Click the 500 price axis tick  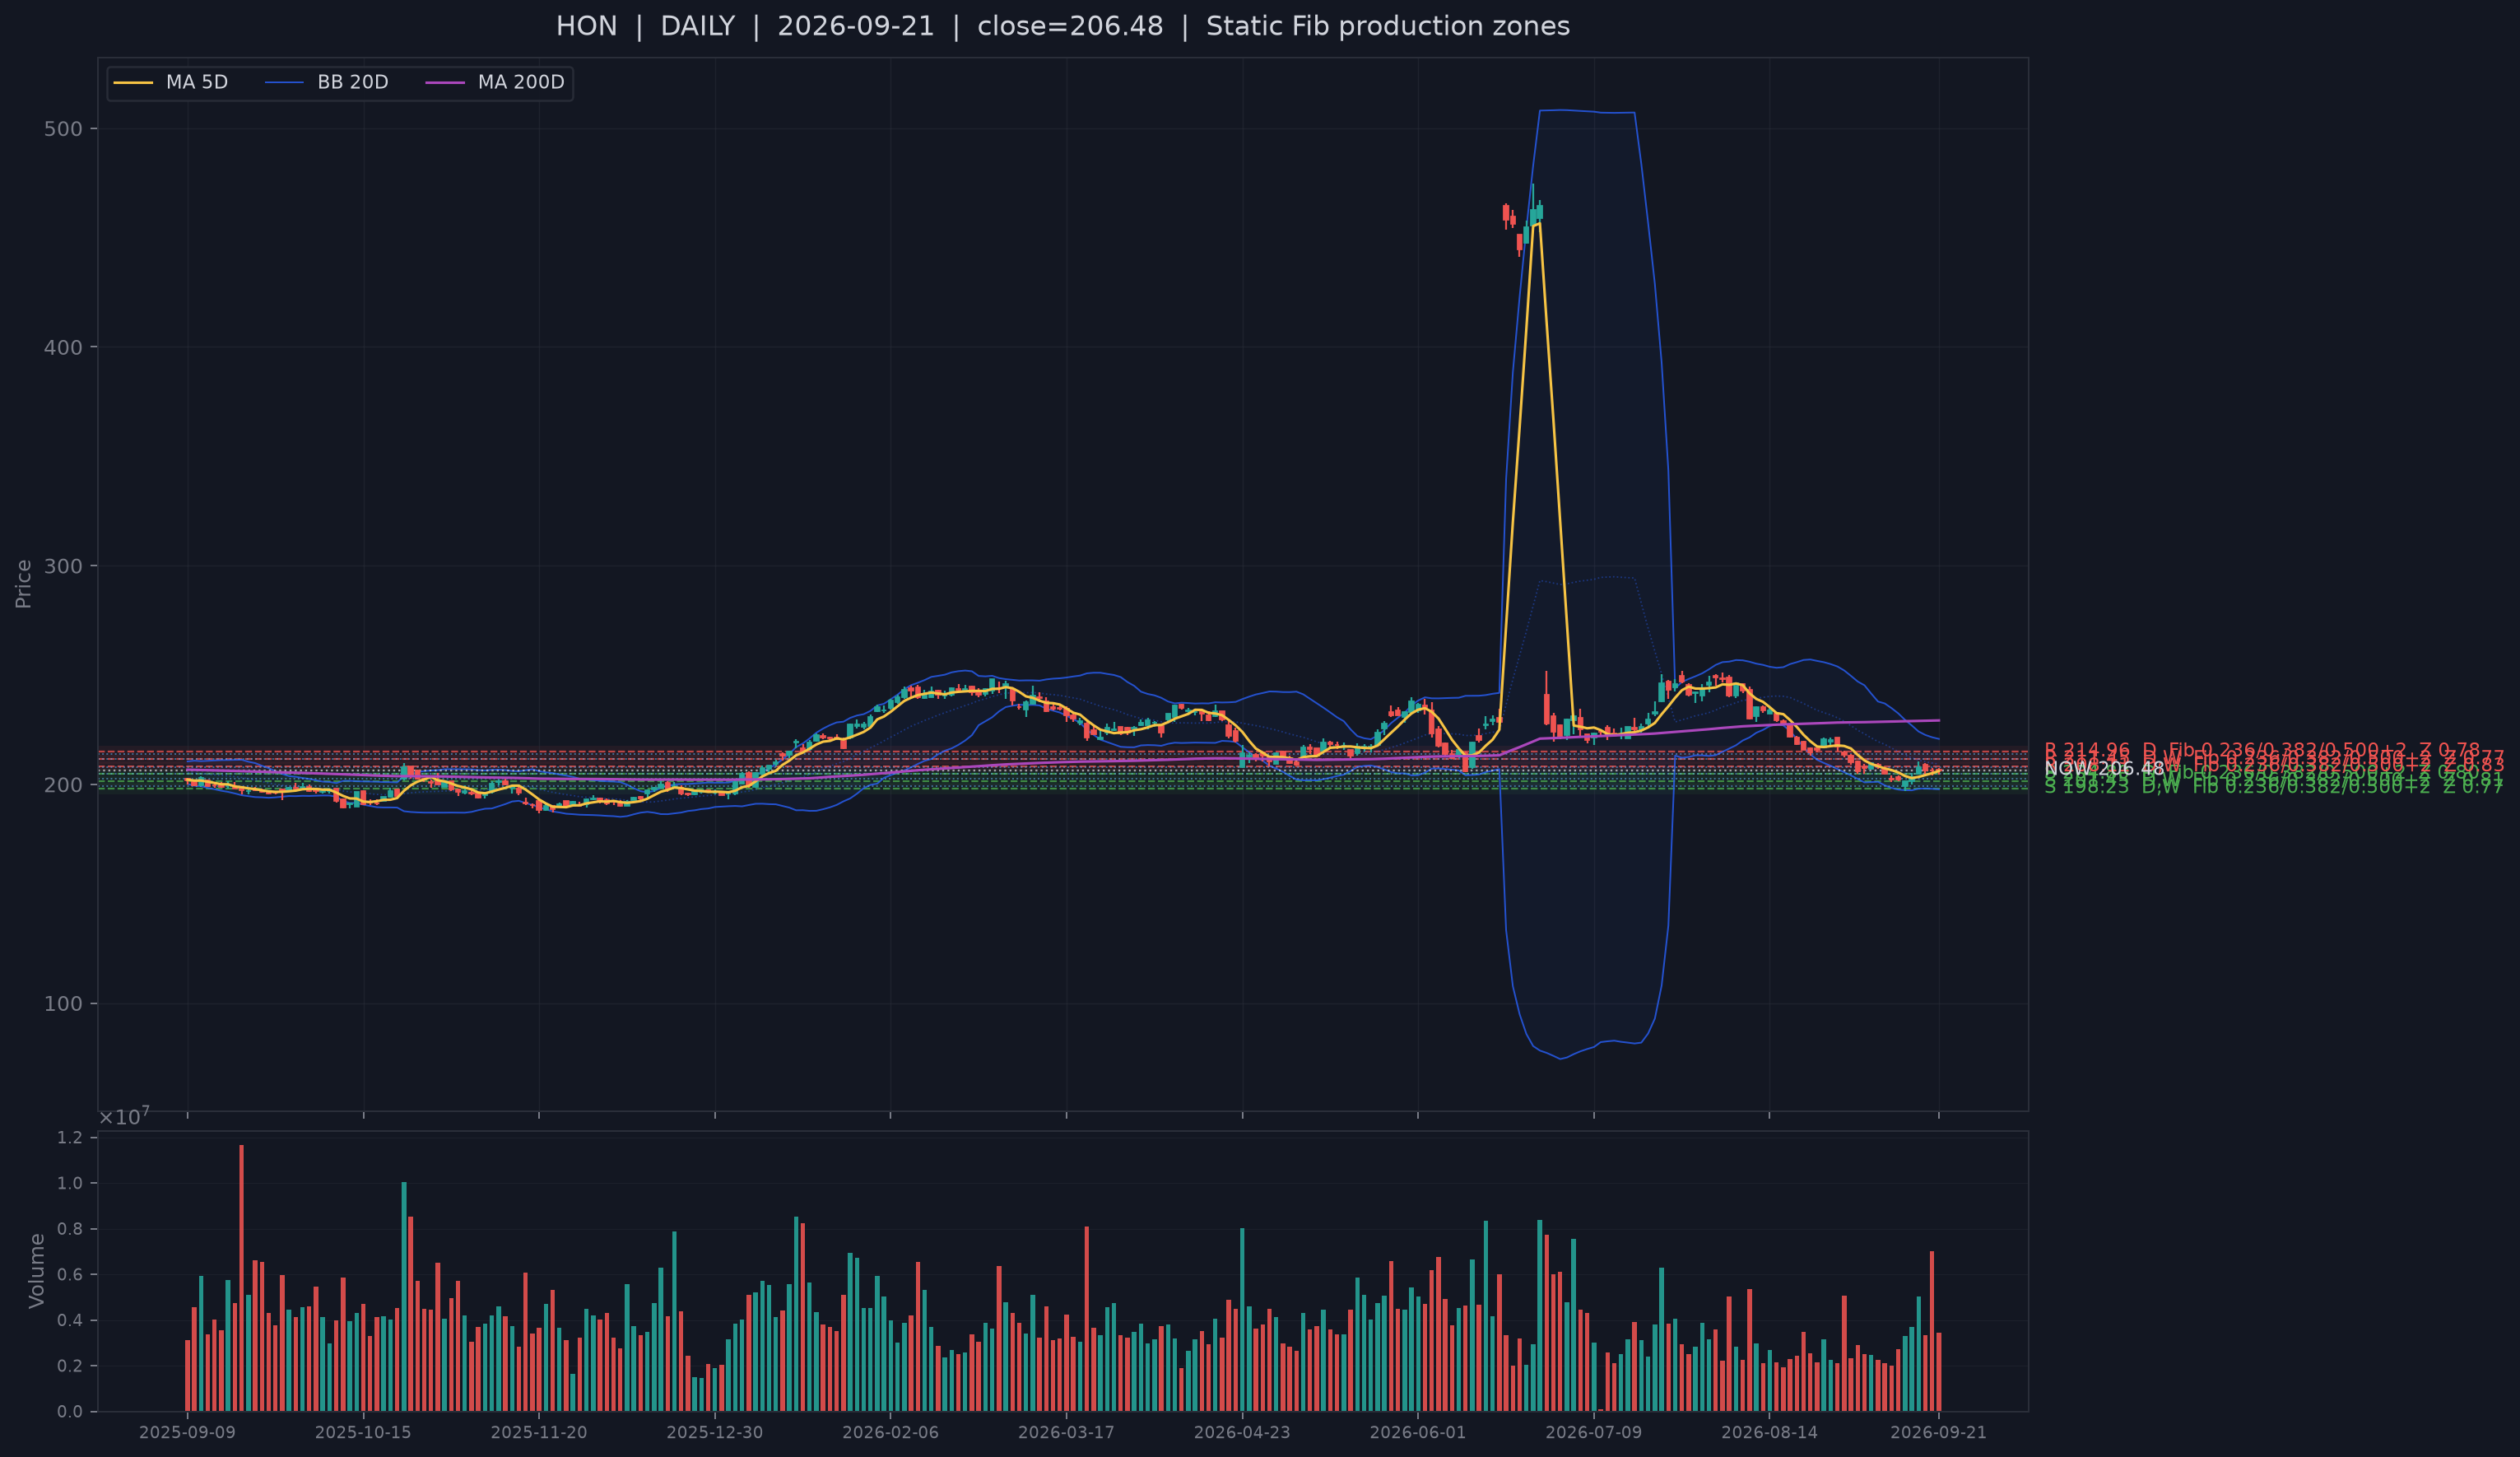click(63, 129)
